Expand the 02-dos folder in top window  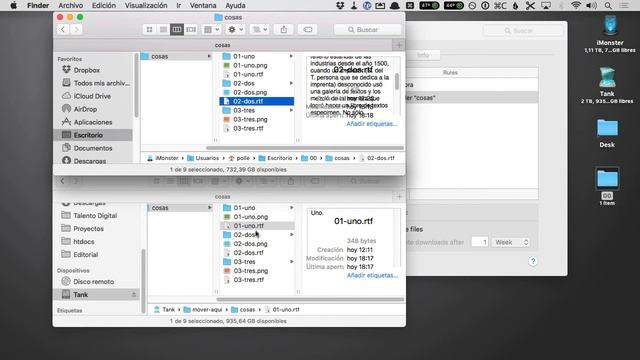click(291, 83)
